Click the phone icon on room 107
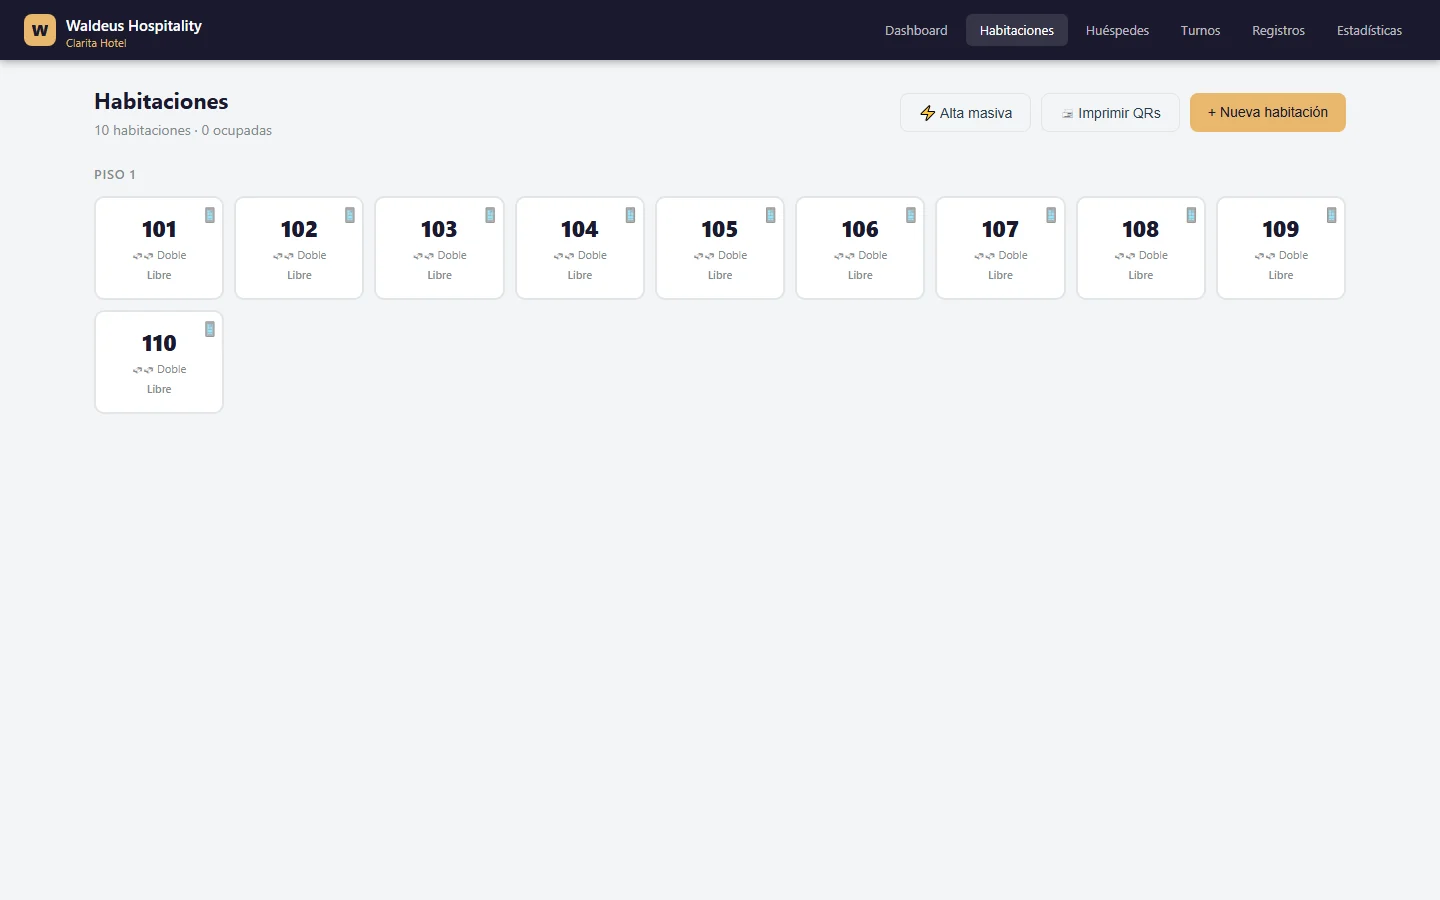The height and width of the screenshot is (900, 1440). (1051, 215)
